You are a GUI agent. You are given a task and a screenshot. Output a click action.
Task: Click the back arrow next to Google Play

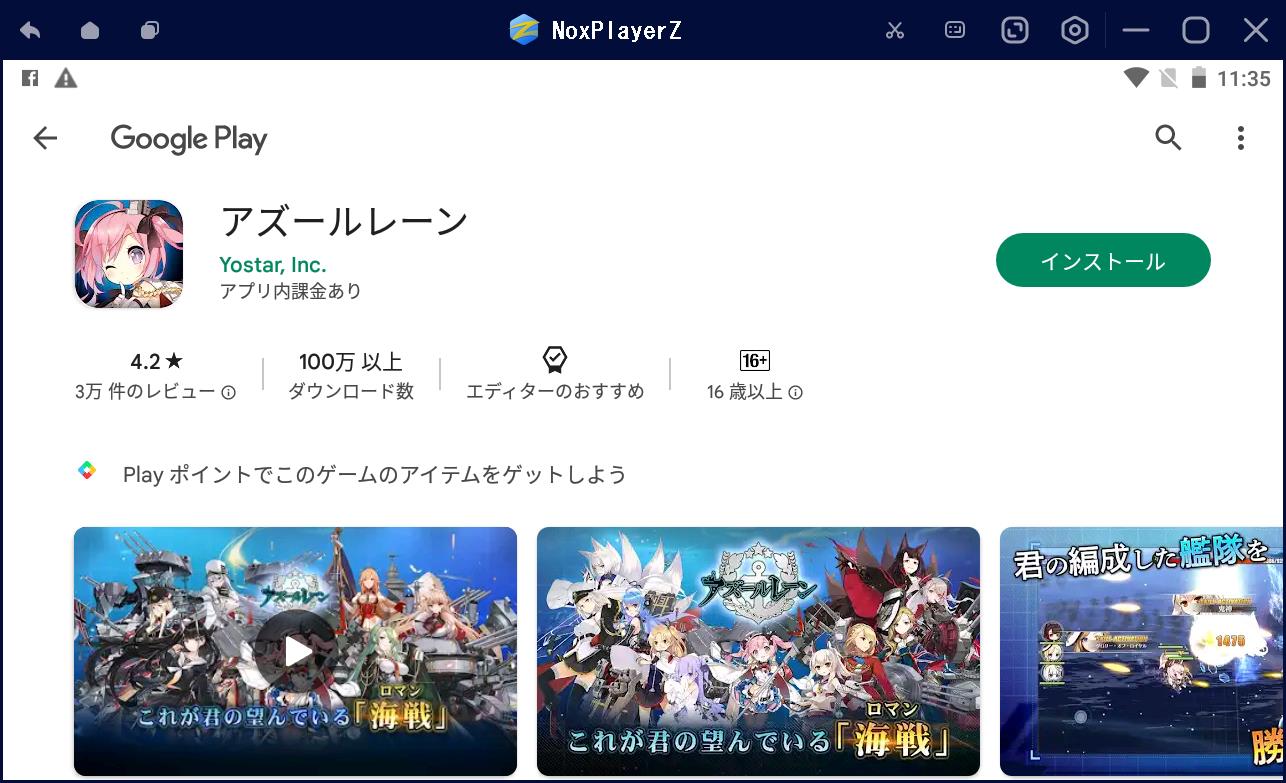[45, 138]
